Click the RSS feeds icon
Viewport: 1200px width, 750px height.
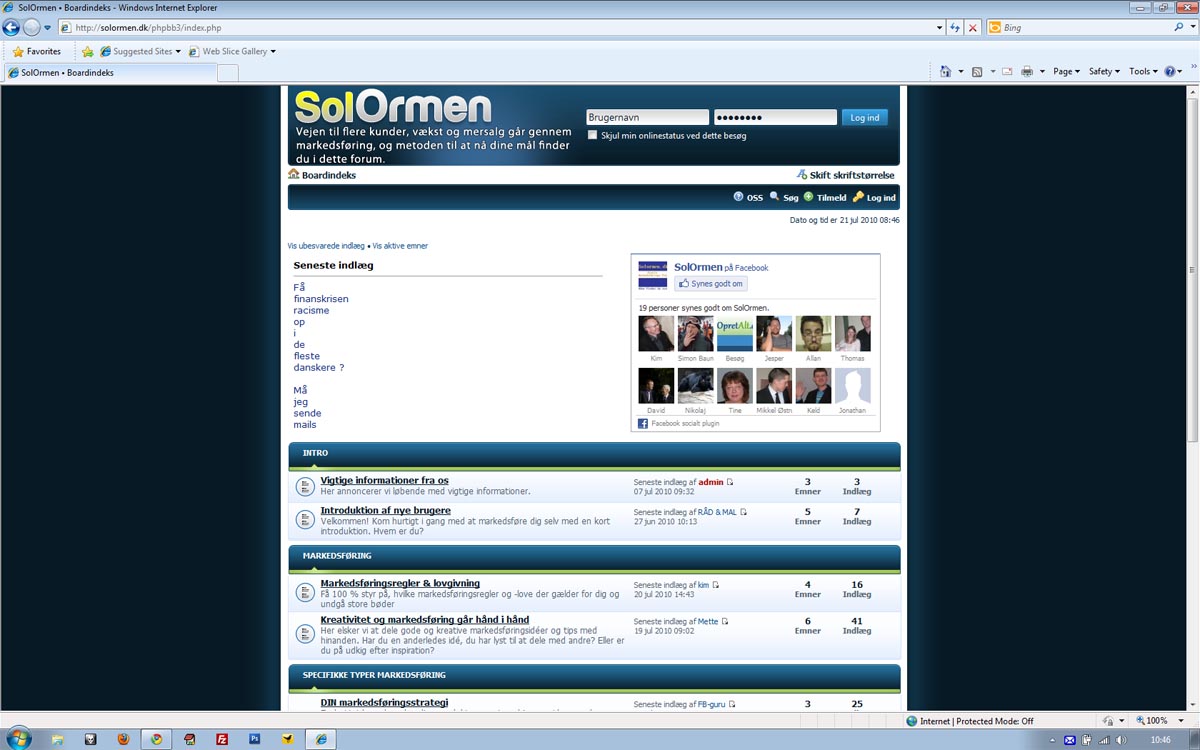click(x=977, y=72)
